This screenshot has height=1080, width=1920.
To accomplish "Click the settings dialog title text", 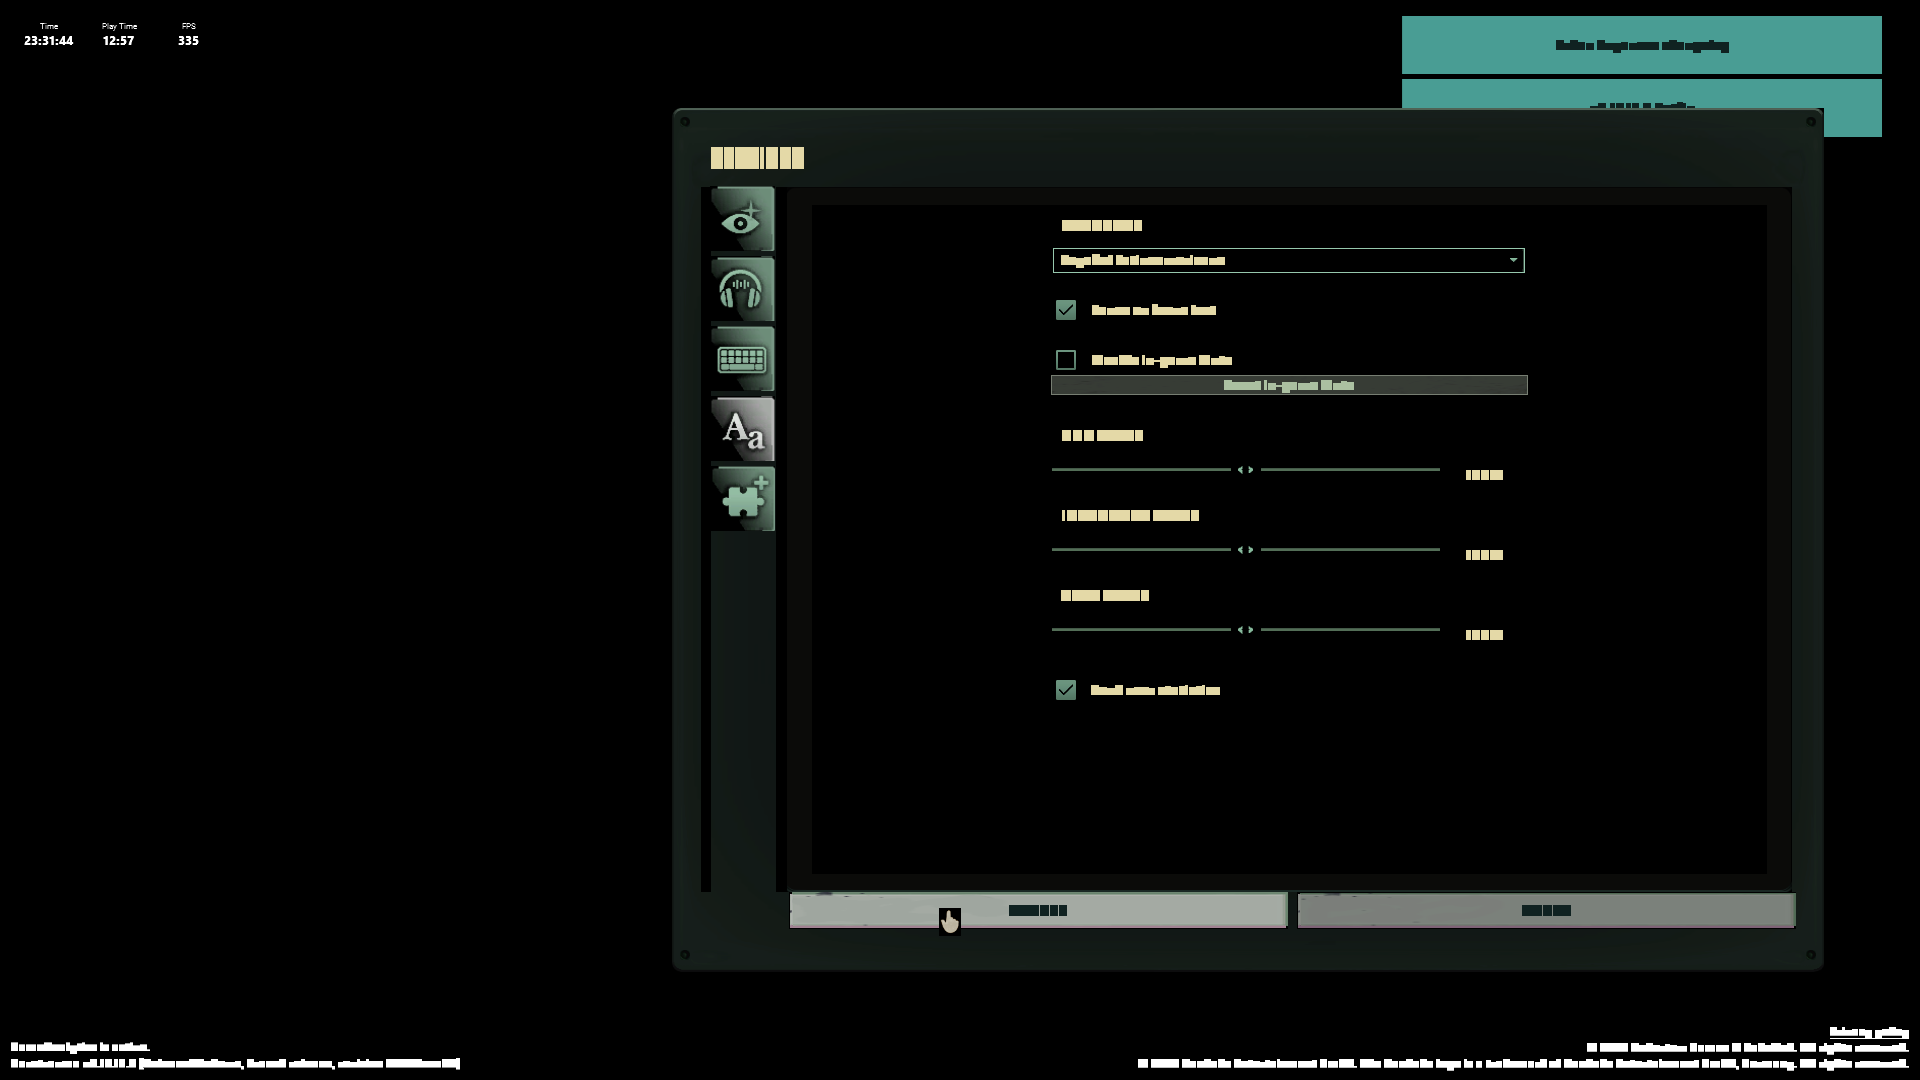I will (x=757, y=158).
